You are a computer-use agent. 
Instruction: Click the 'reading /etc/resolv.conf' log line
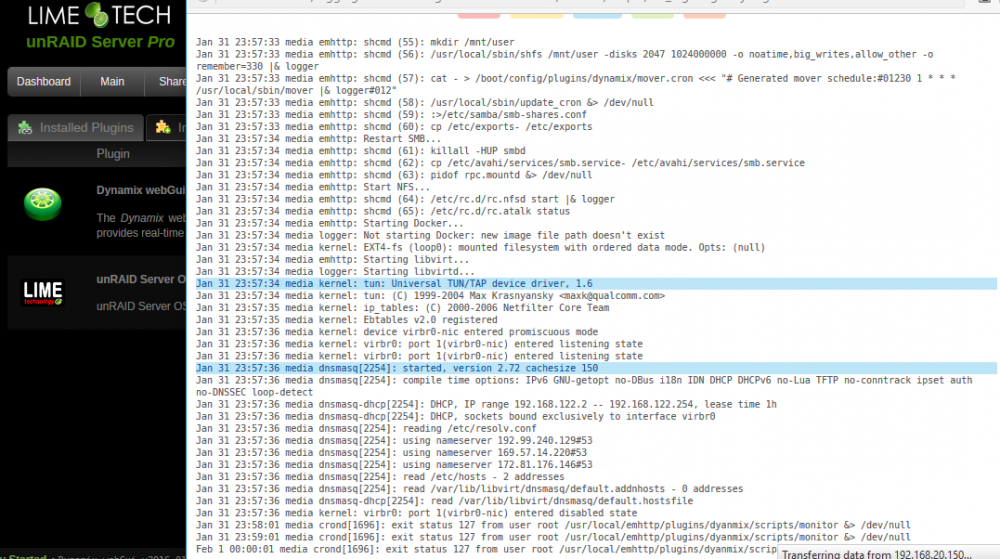click(366, 429)
